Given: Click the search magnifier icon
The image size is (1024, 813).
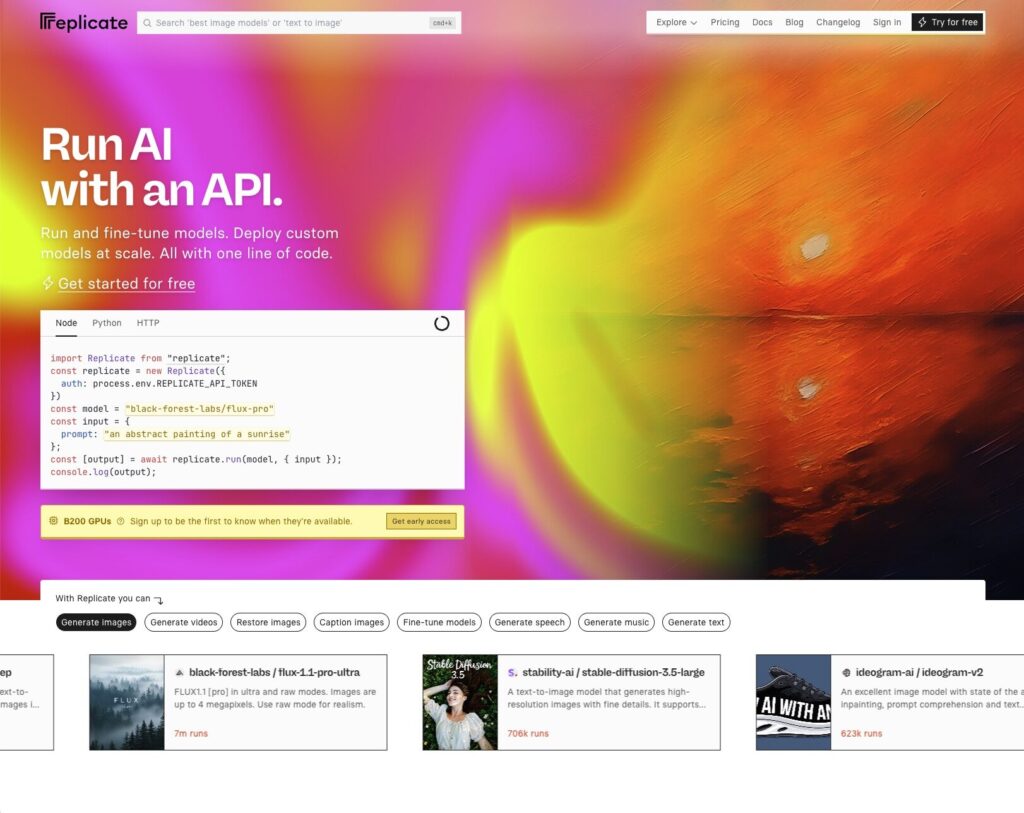Looking at the screenshot, I should coord(148,23).
